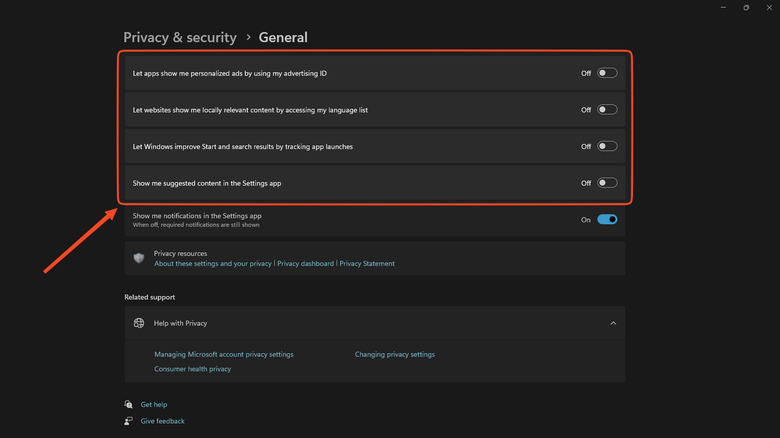Maximize the Settings window
Image resolution: width=780 pixels, height=438 pixels.
746,7
